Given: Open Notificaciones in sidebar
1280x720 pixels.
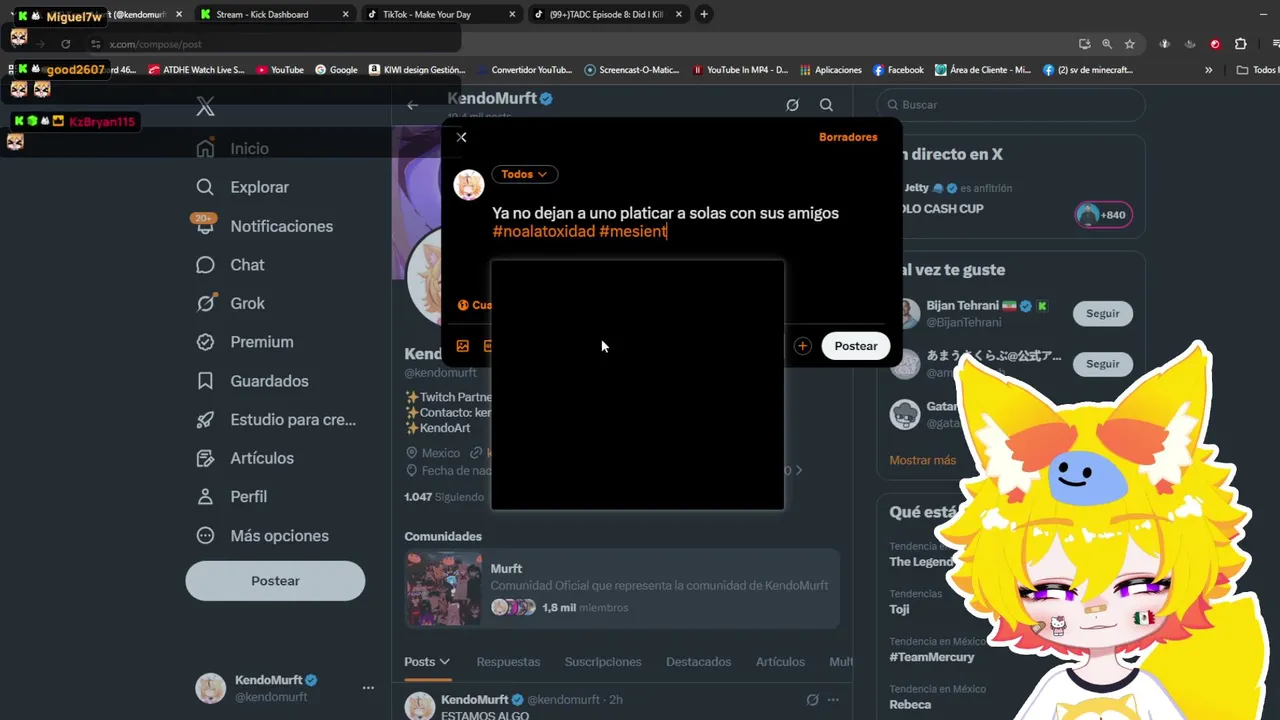Looking at the screenshot, I should tap(265, 226).
